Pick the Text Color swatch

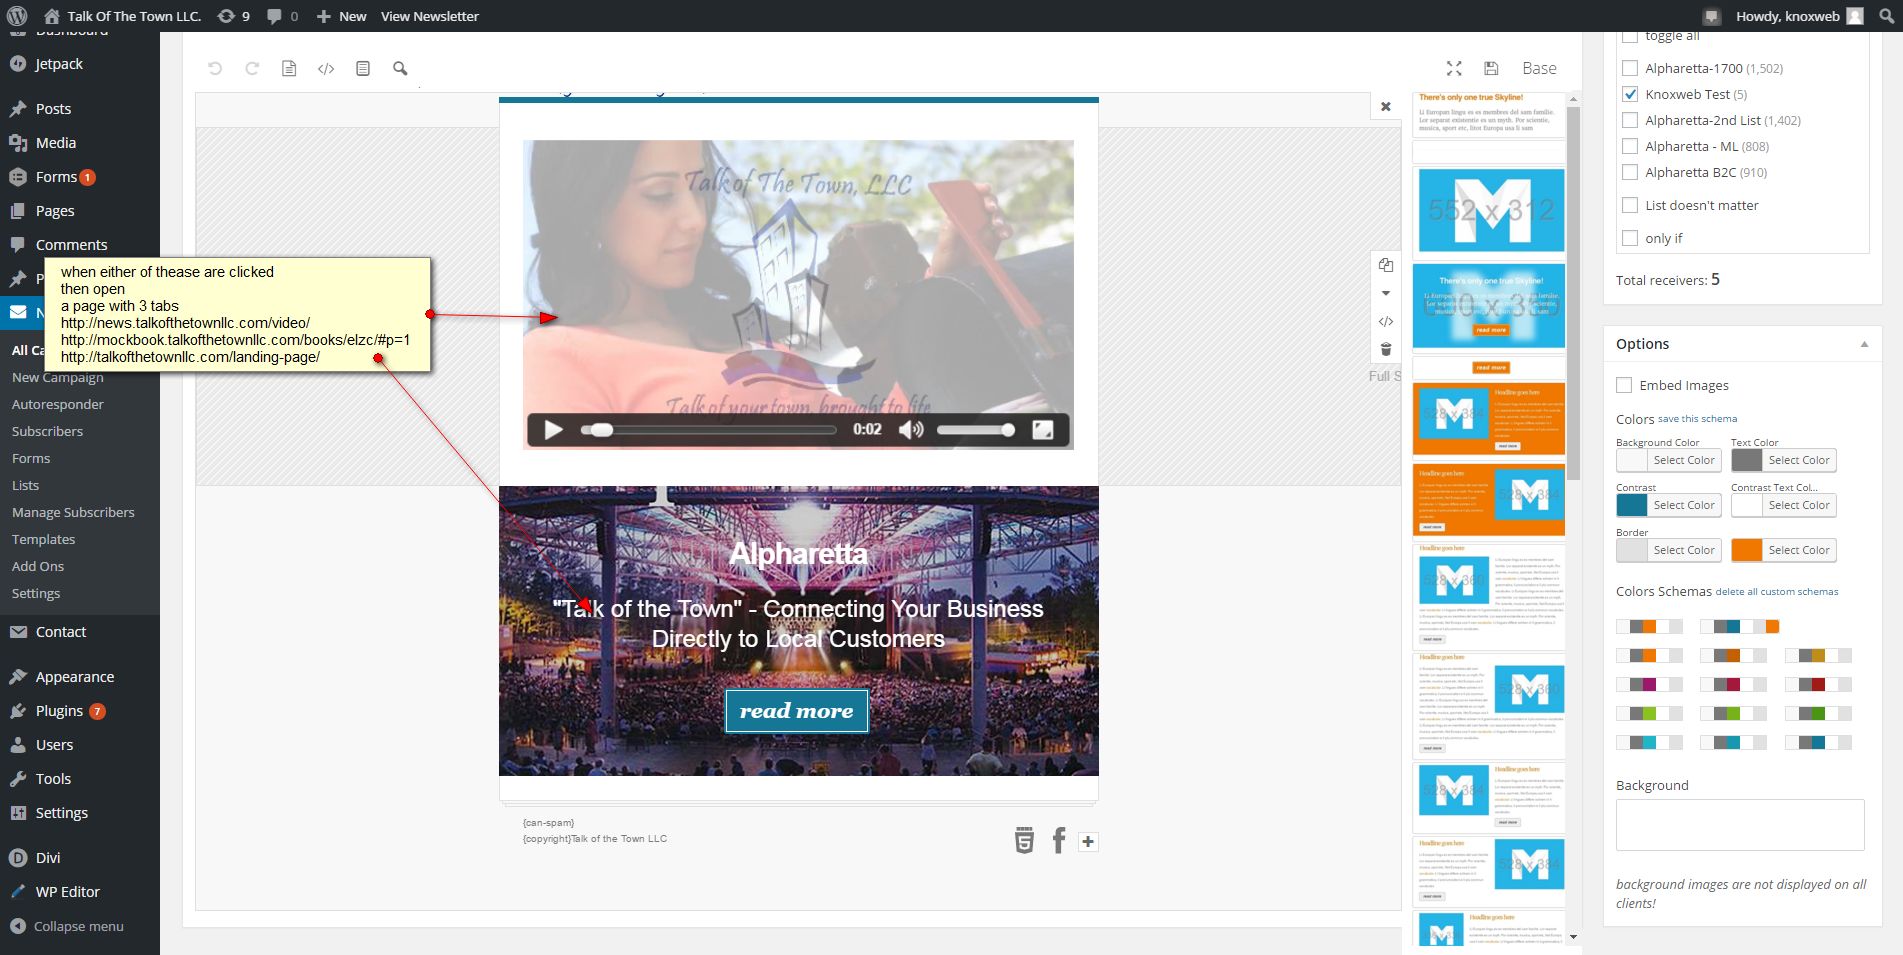pos(1747,460)
